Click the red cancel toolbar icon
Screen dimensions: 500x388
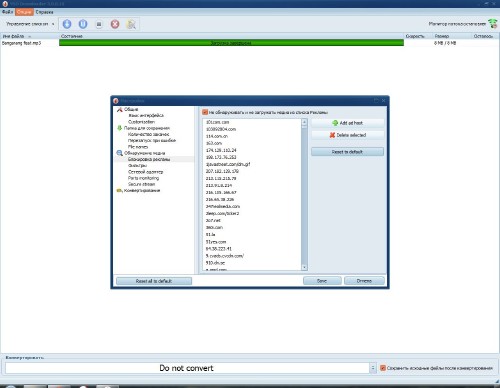(x=115, y=24)
